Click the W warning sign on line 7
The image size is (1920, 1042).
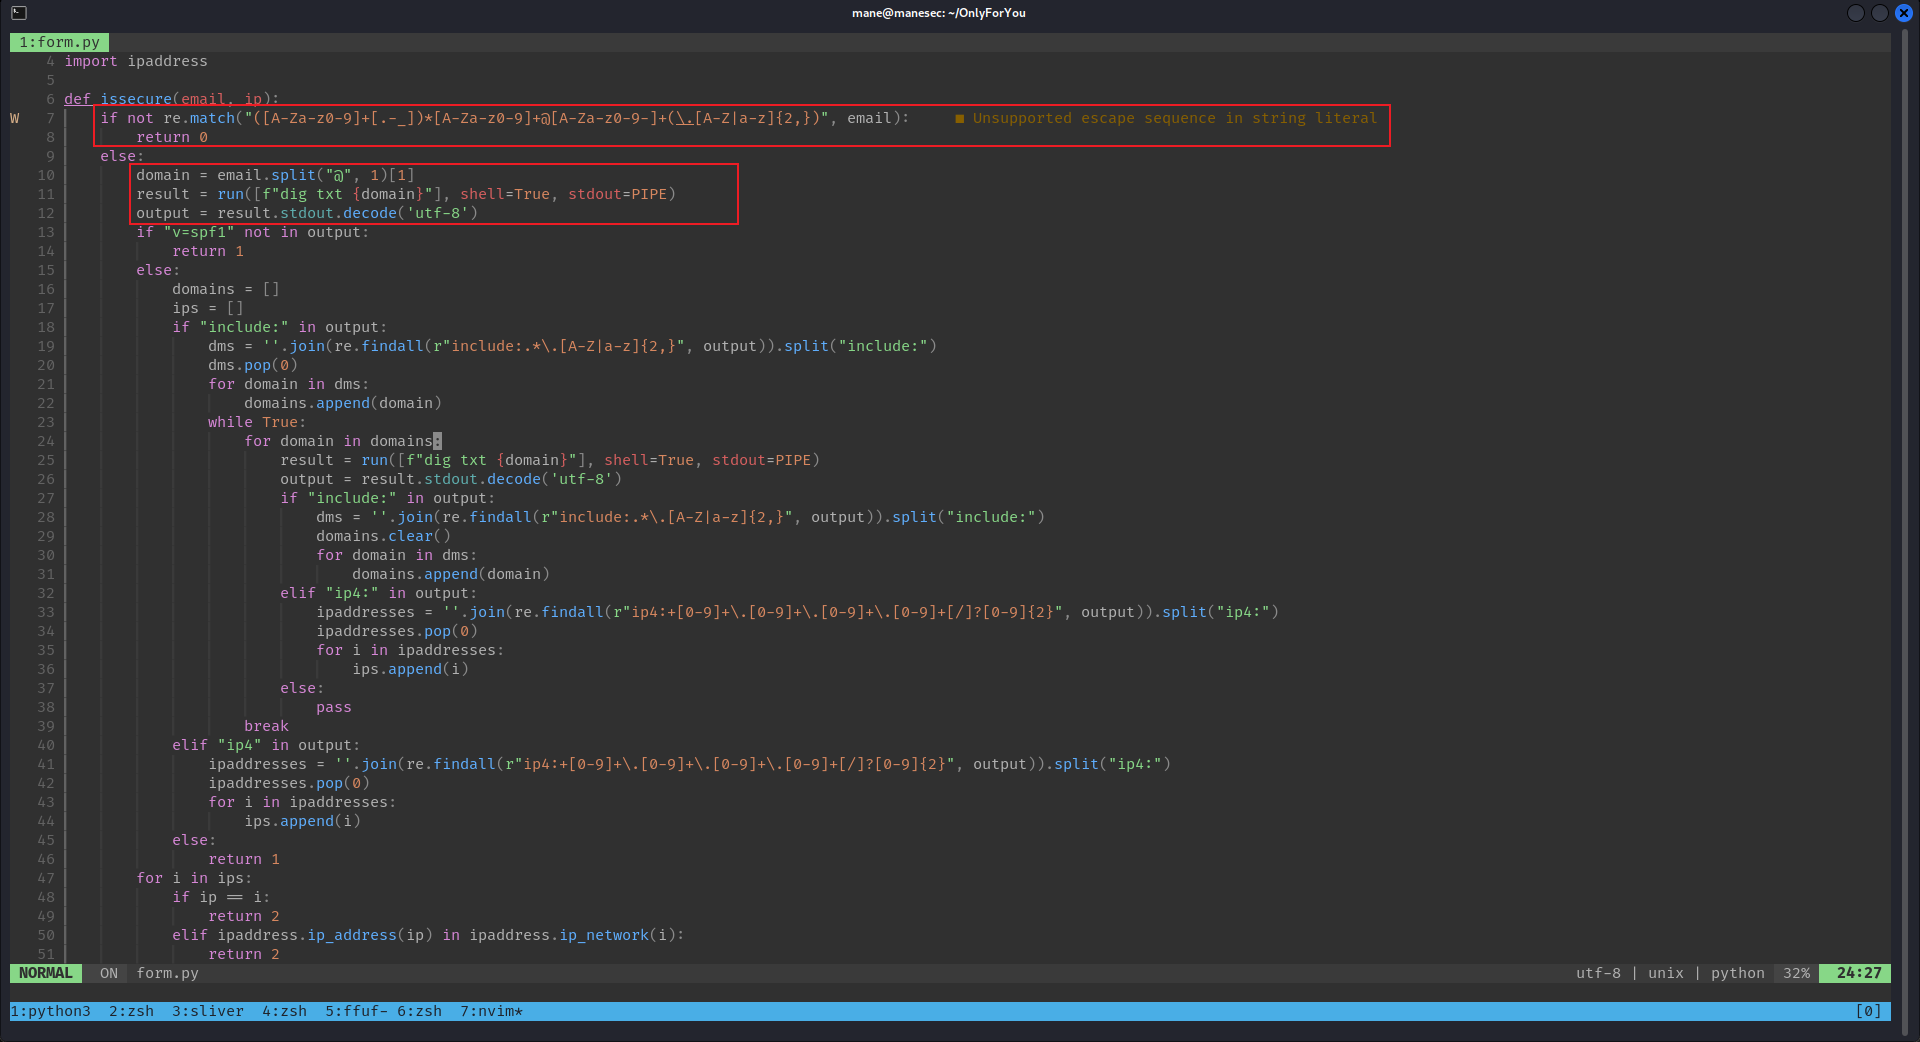pos(15,118)
